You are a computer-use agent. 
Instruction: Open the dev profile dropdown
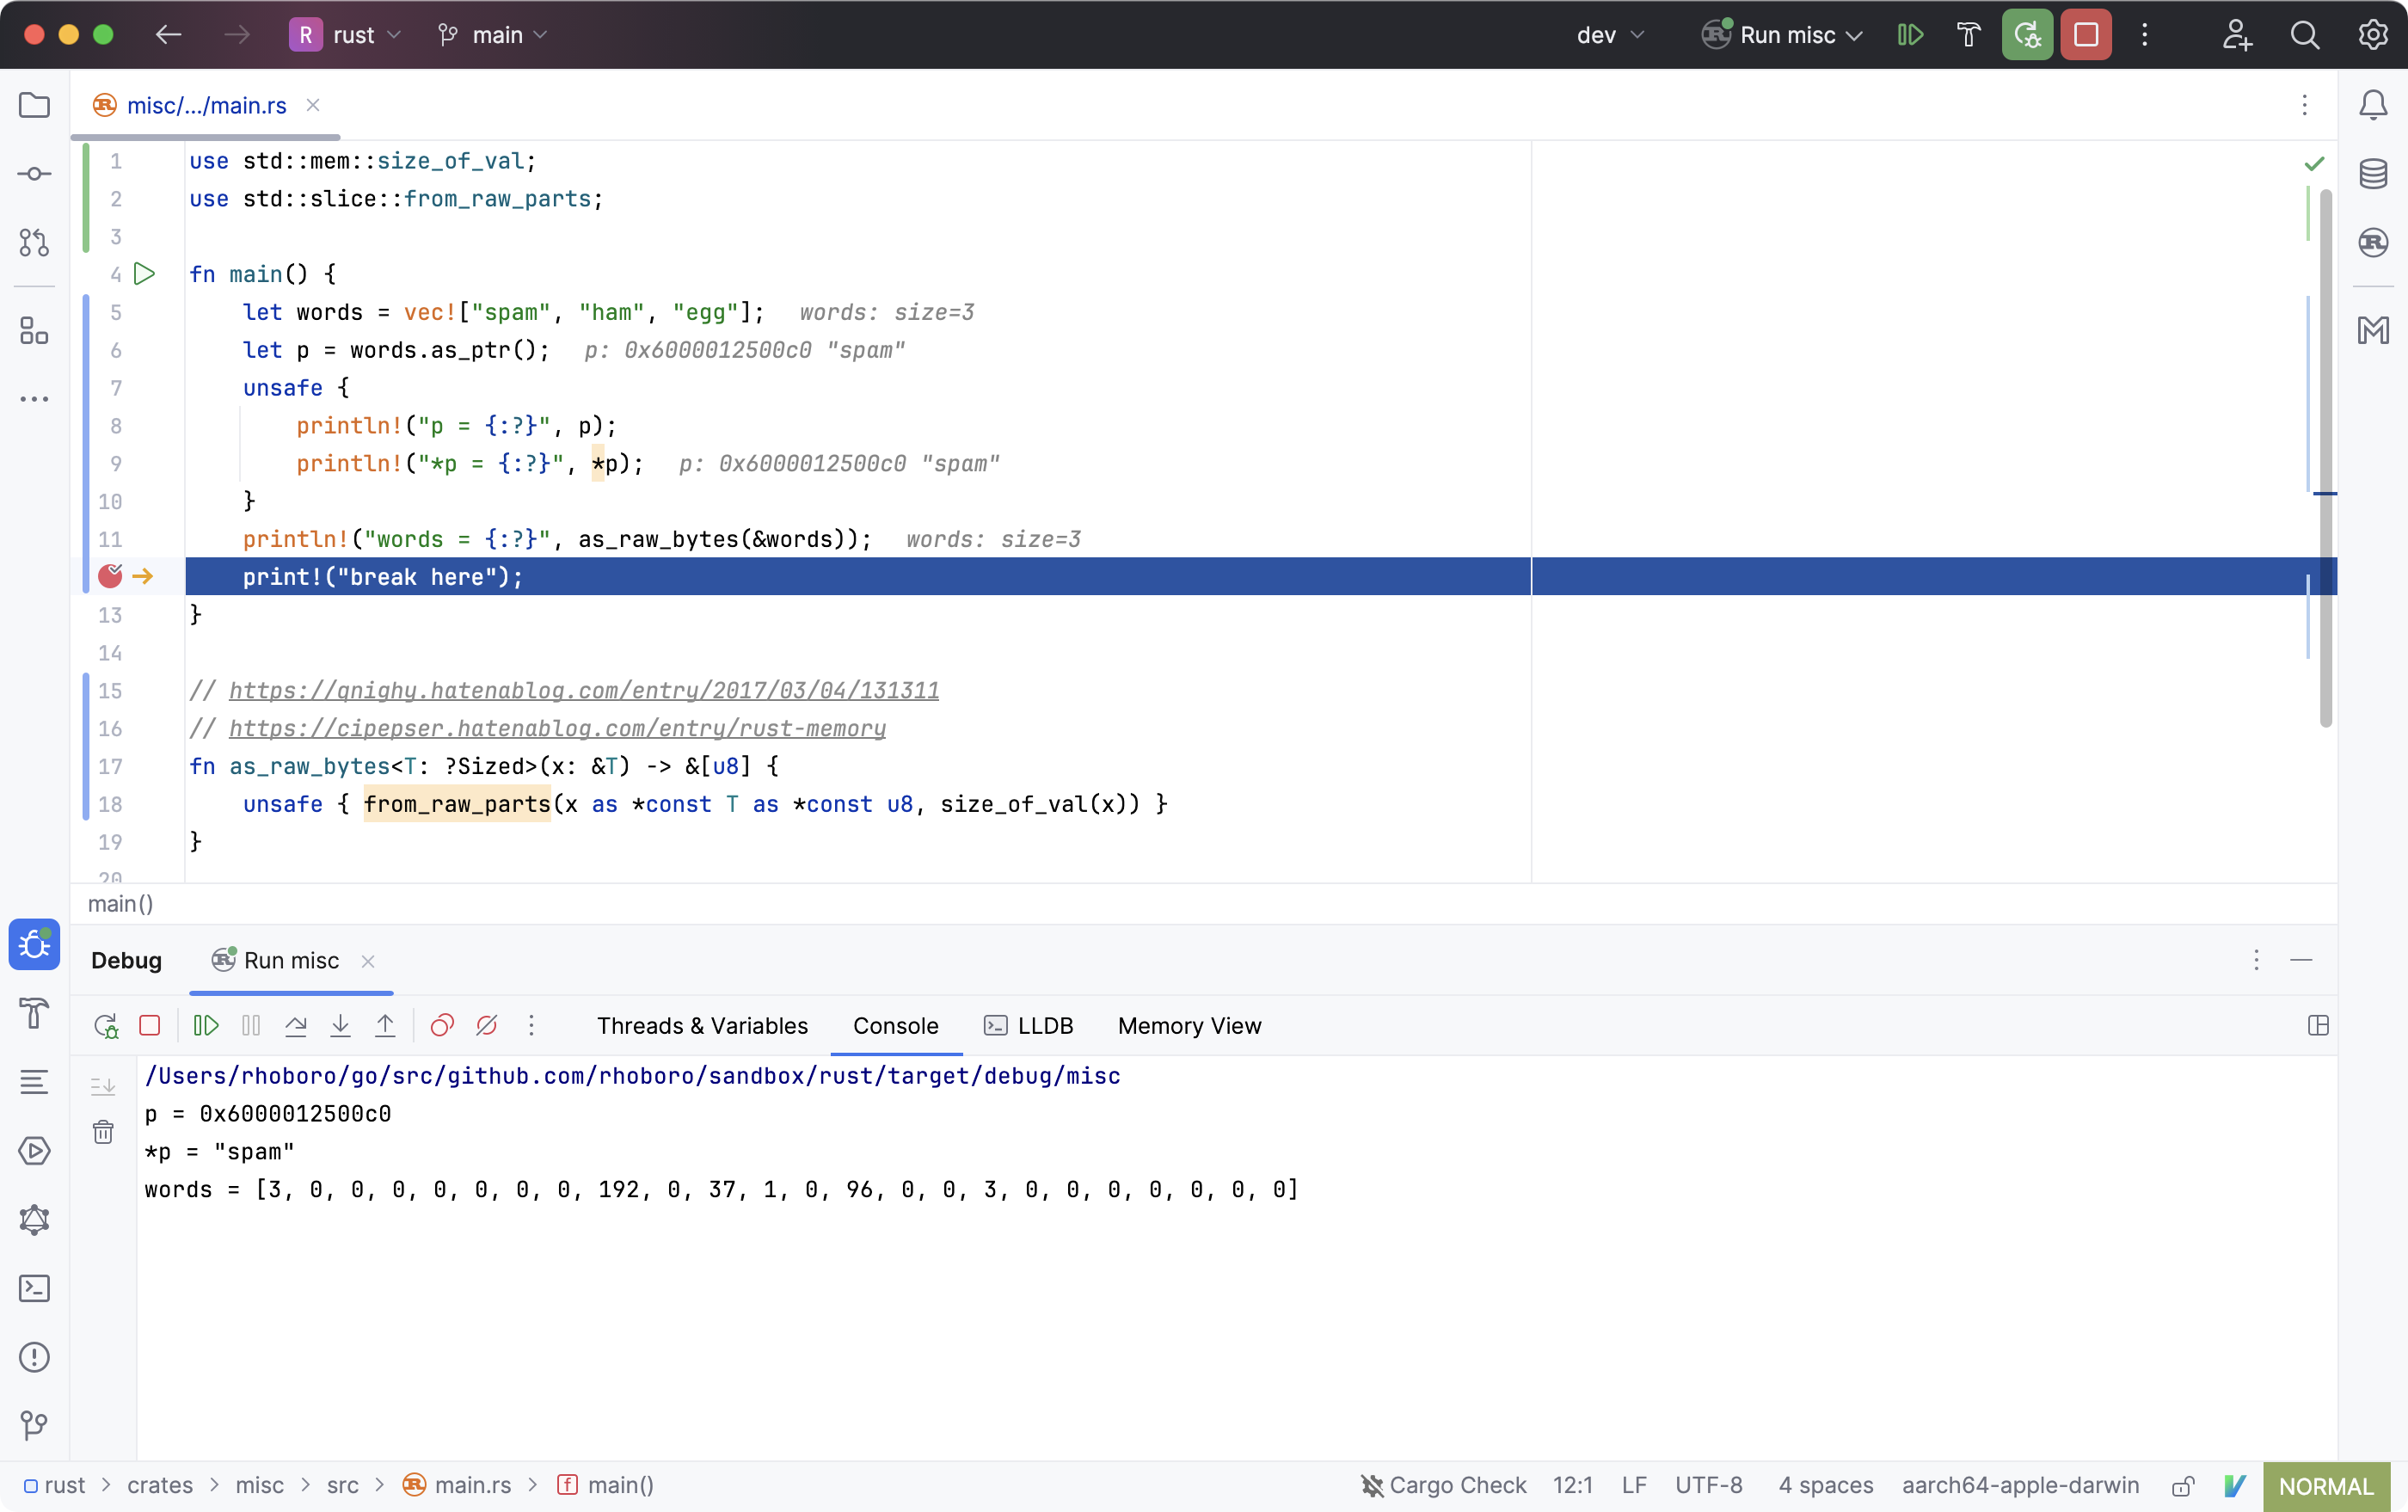click(1610, 35)
